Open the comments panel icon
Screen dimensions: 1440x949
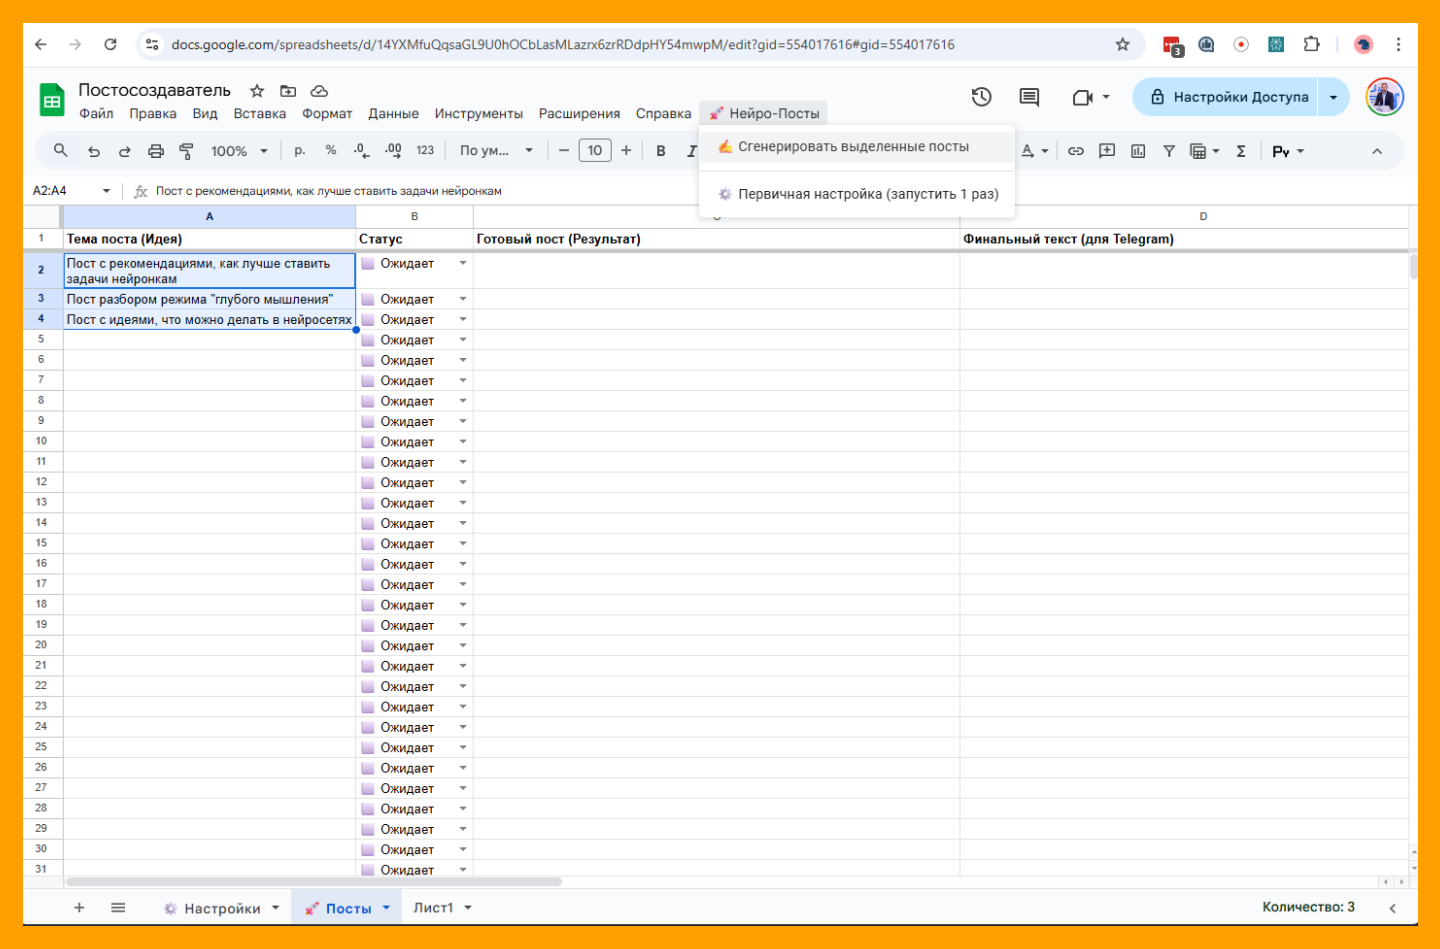[x=1029, y=97]
